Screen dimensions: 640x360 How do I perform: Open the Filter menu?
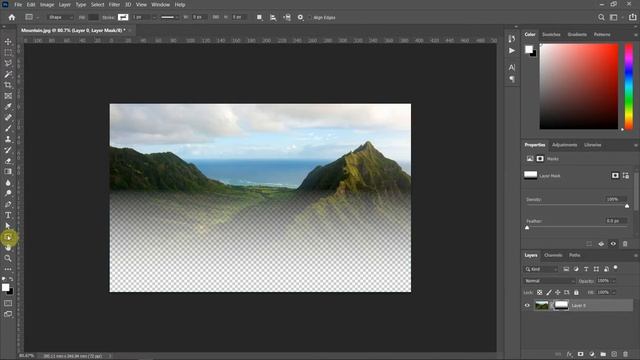(x=114, y=4)
